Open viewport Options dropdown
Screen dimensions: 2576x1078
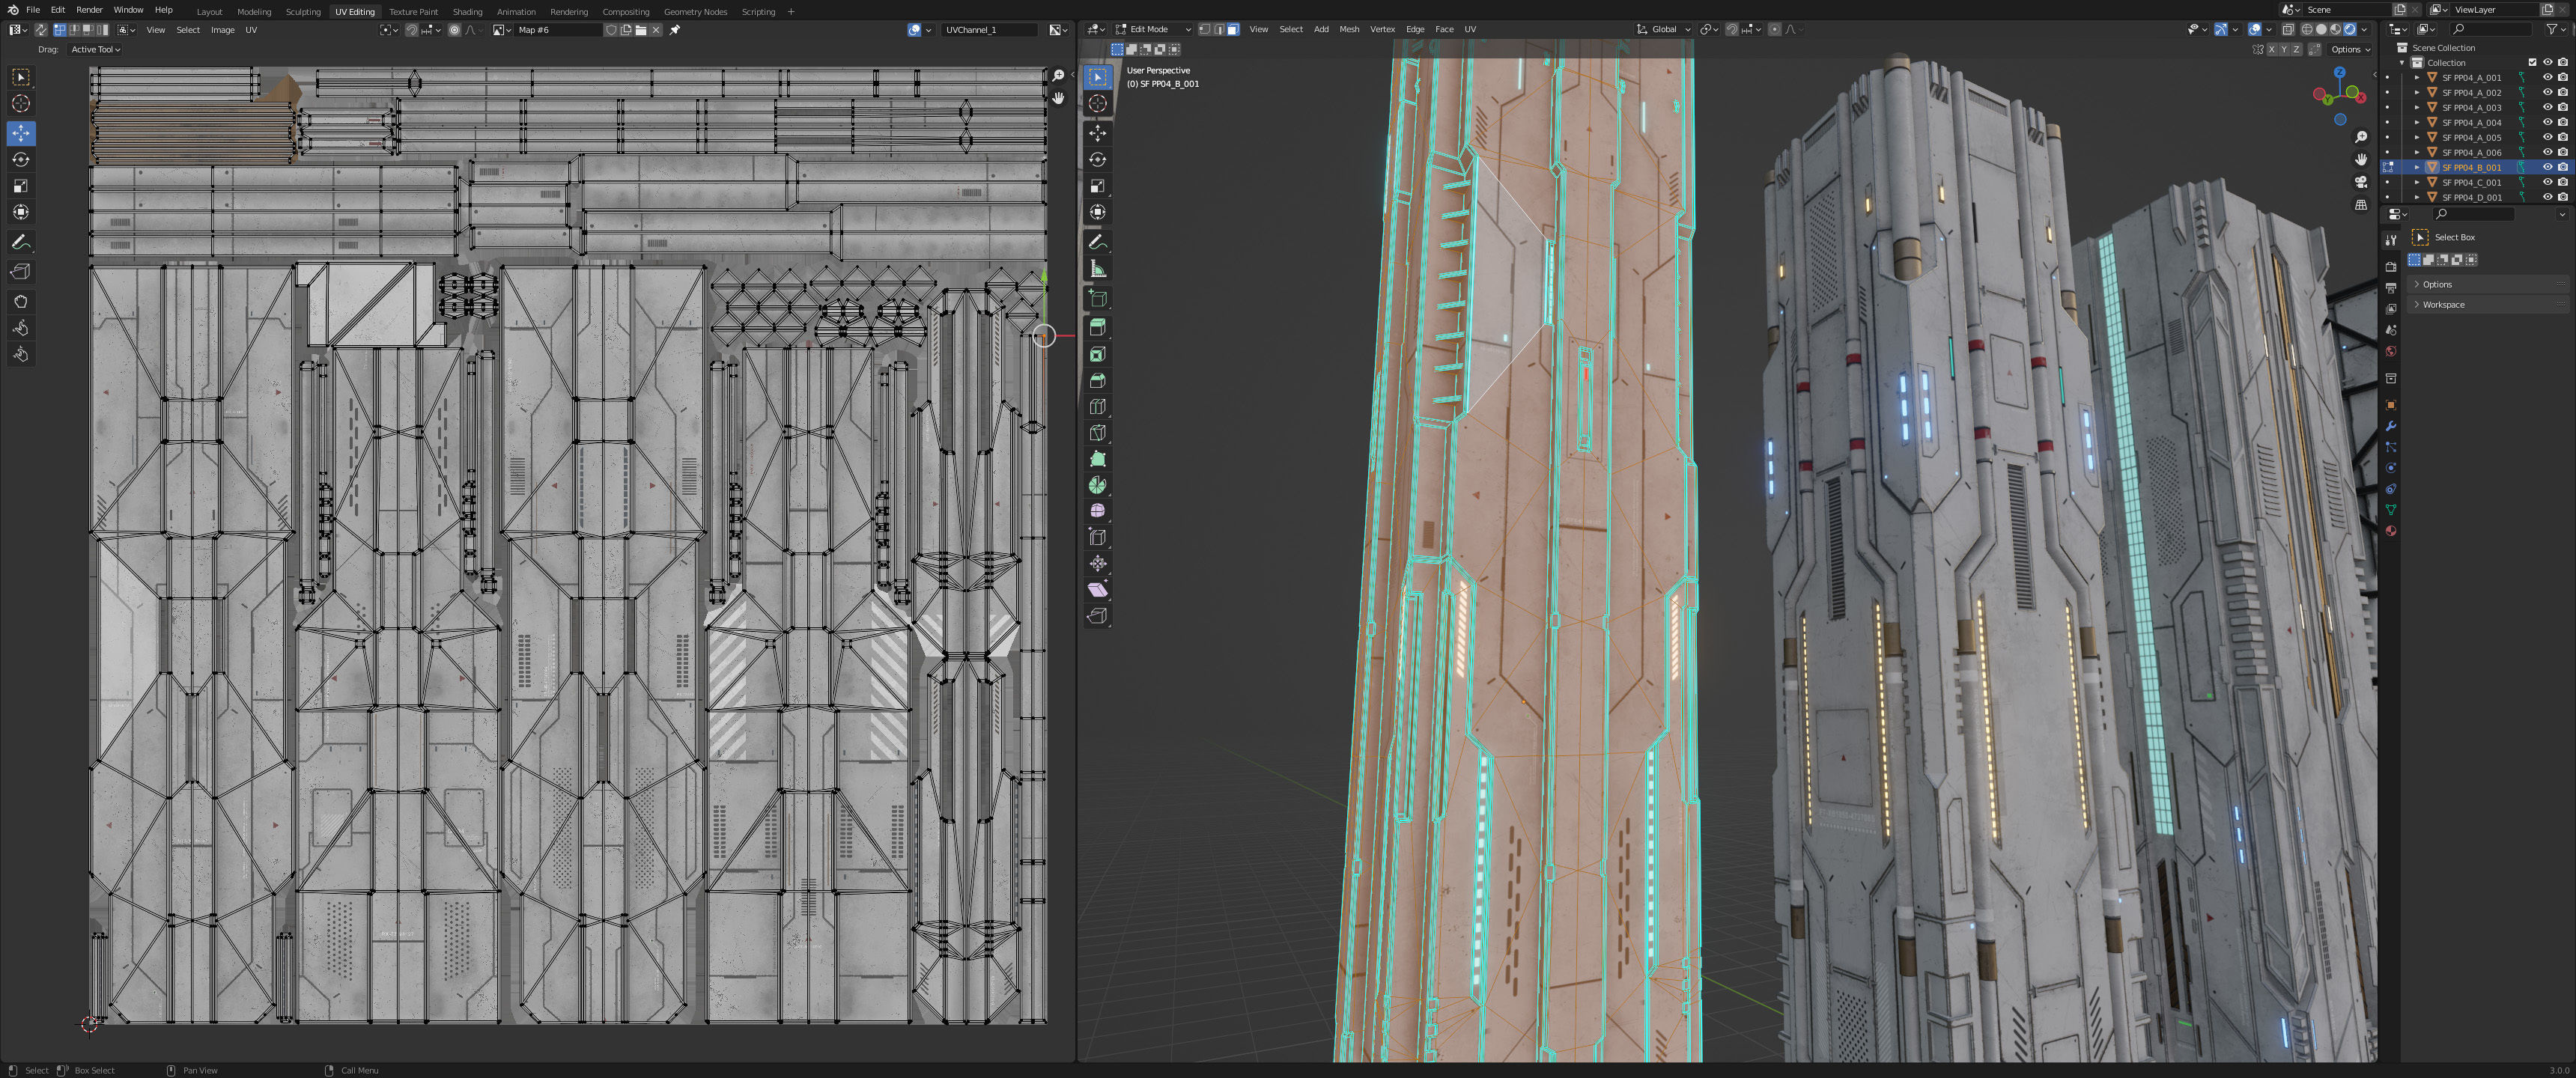click(x=2351, y=49)
